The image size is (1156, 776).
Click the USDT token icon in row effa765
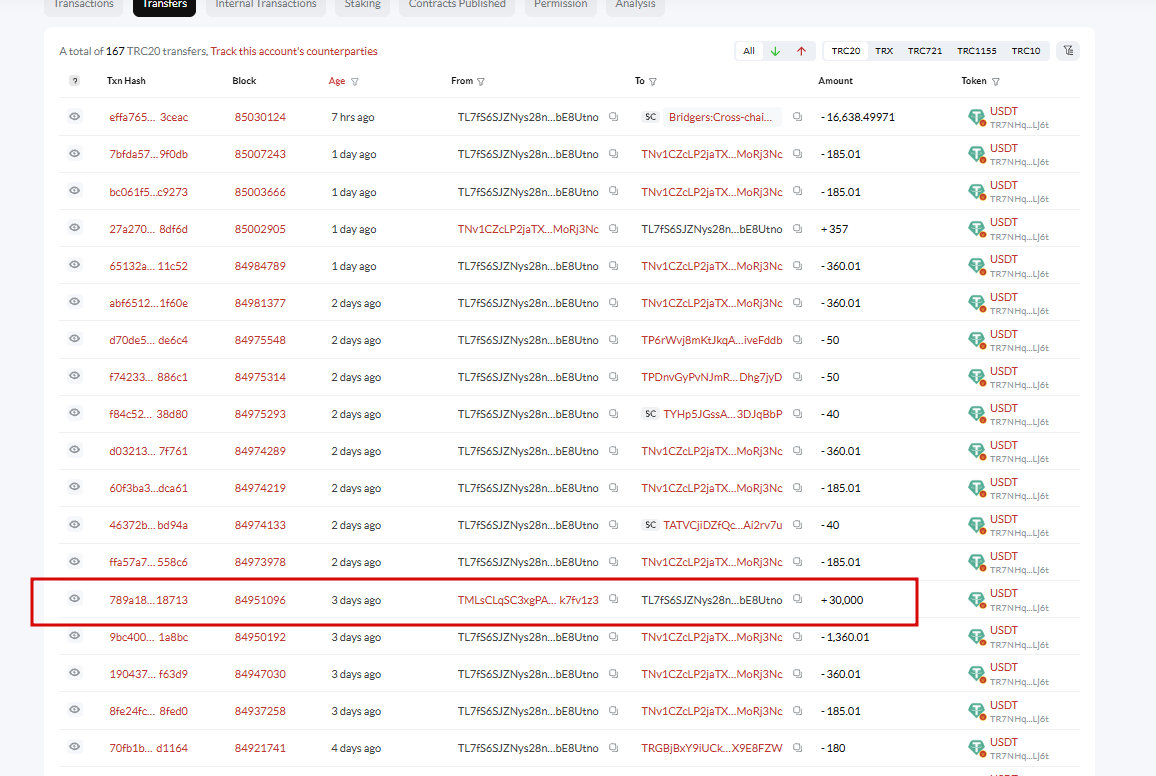click(x=977, y=117)
